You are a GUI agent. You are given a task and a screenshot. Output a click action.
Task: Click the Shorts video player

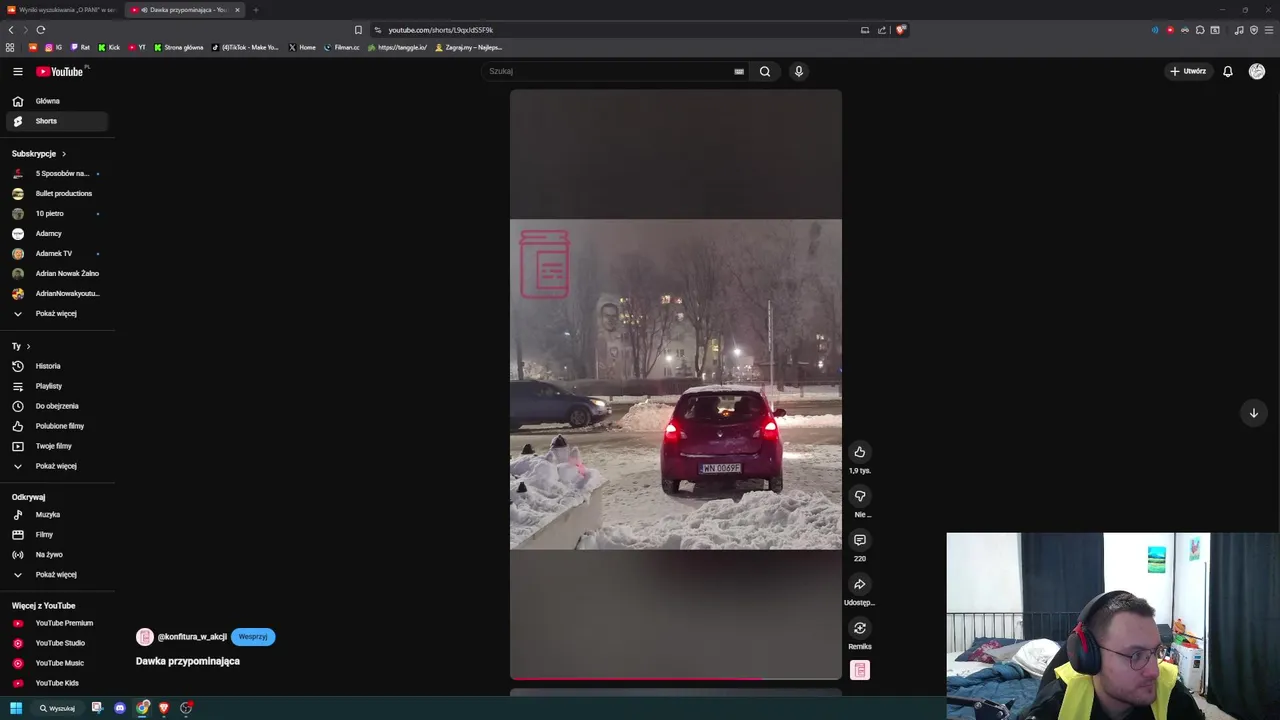[676, 384]
